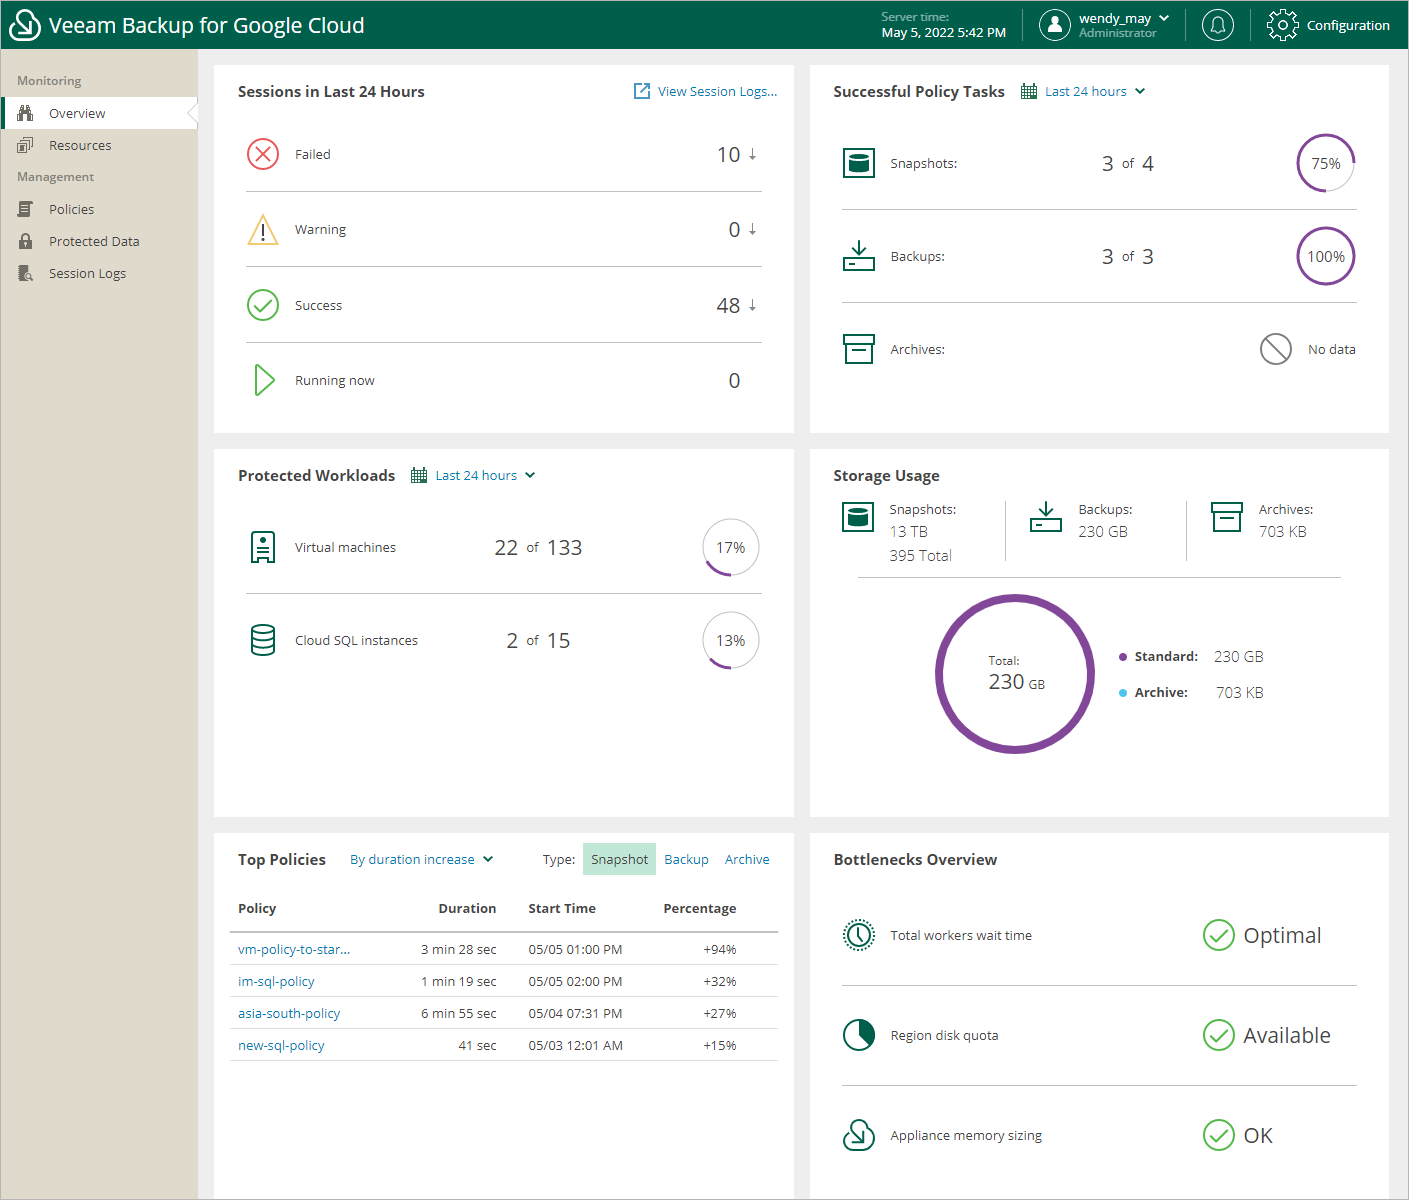Click the Available status checkmark
1409x1200 pixels.
point(1219,1035)
